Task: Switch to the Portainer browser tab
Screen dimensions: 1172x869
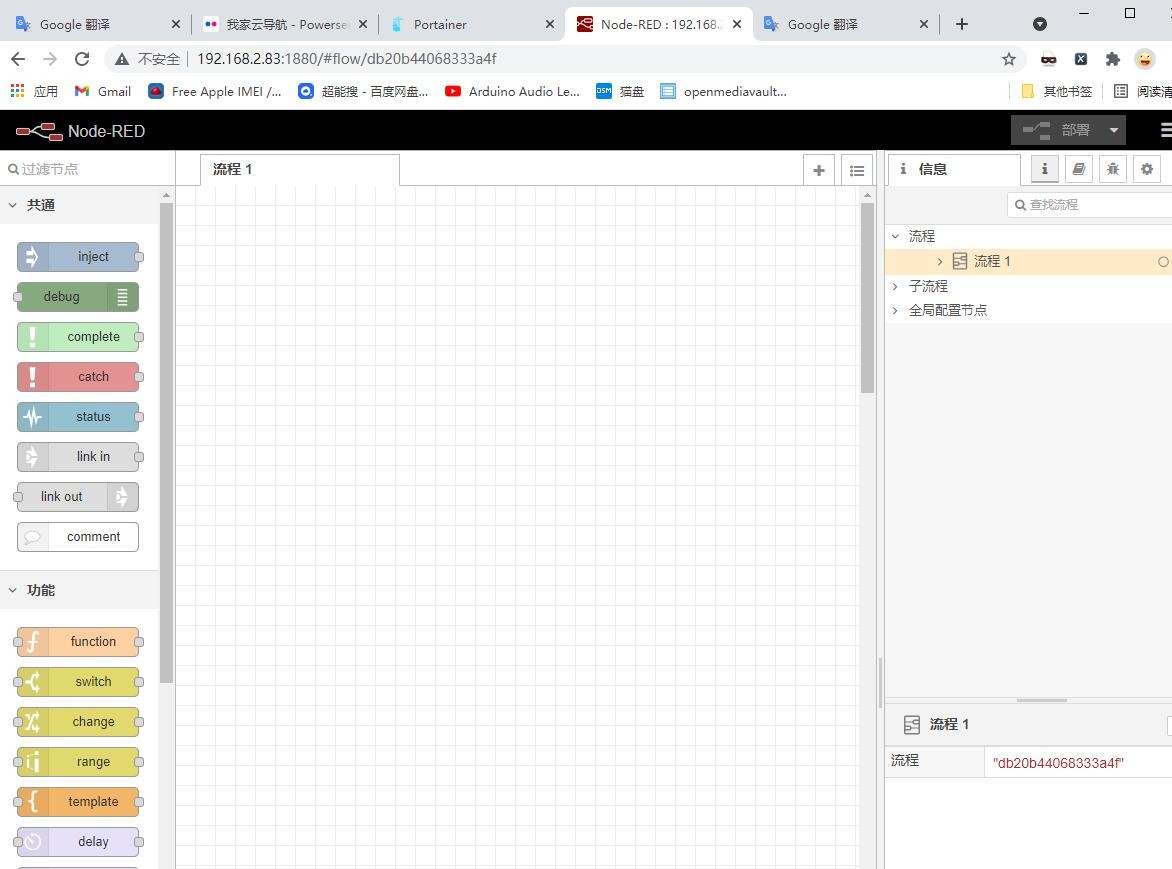Action: point(470,24)
